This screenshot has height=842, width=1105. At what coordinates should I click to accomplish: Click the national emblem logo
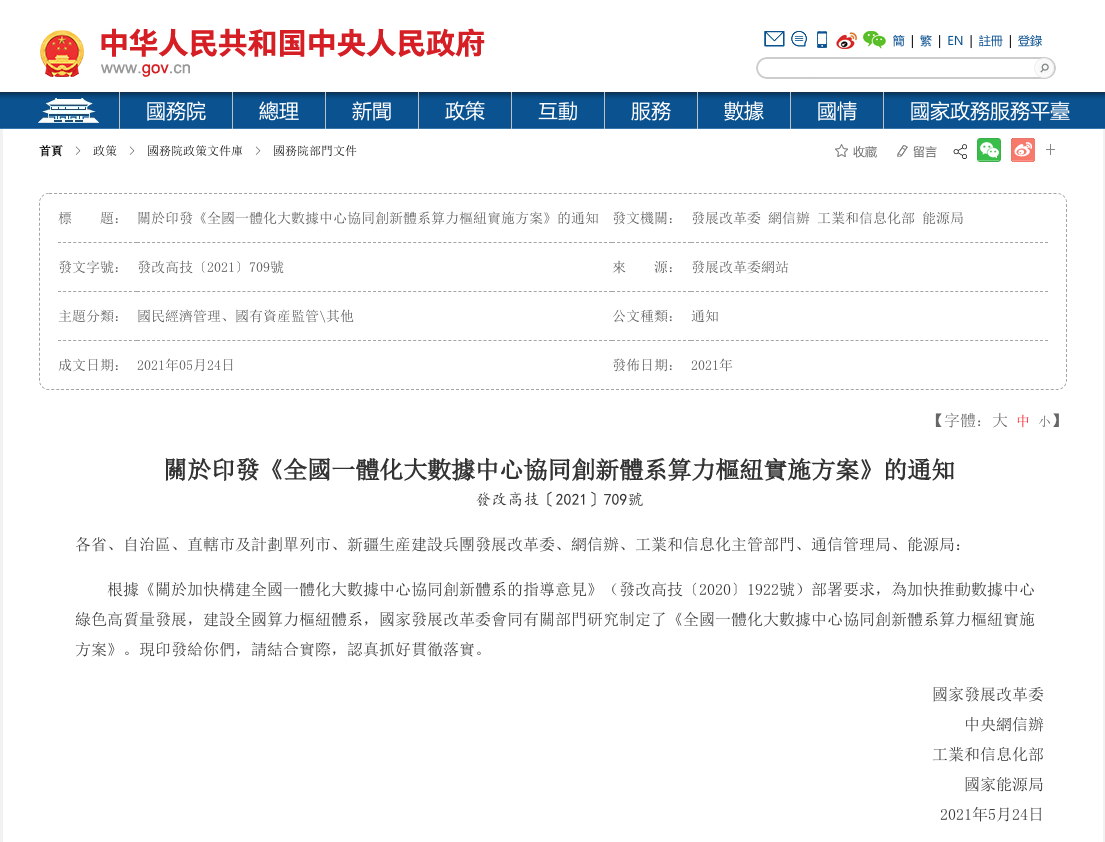(x=62, y=54)
